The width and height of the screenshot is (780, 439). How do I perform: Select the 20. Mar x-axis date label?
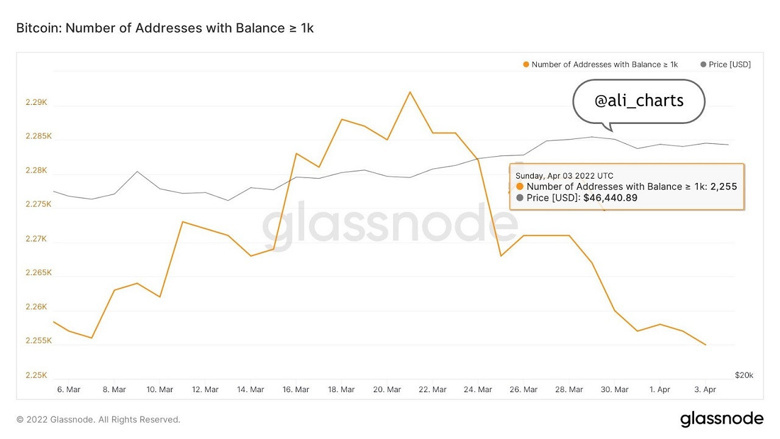click(x=388, y=389)
